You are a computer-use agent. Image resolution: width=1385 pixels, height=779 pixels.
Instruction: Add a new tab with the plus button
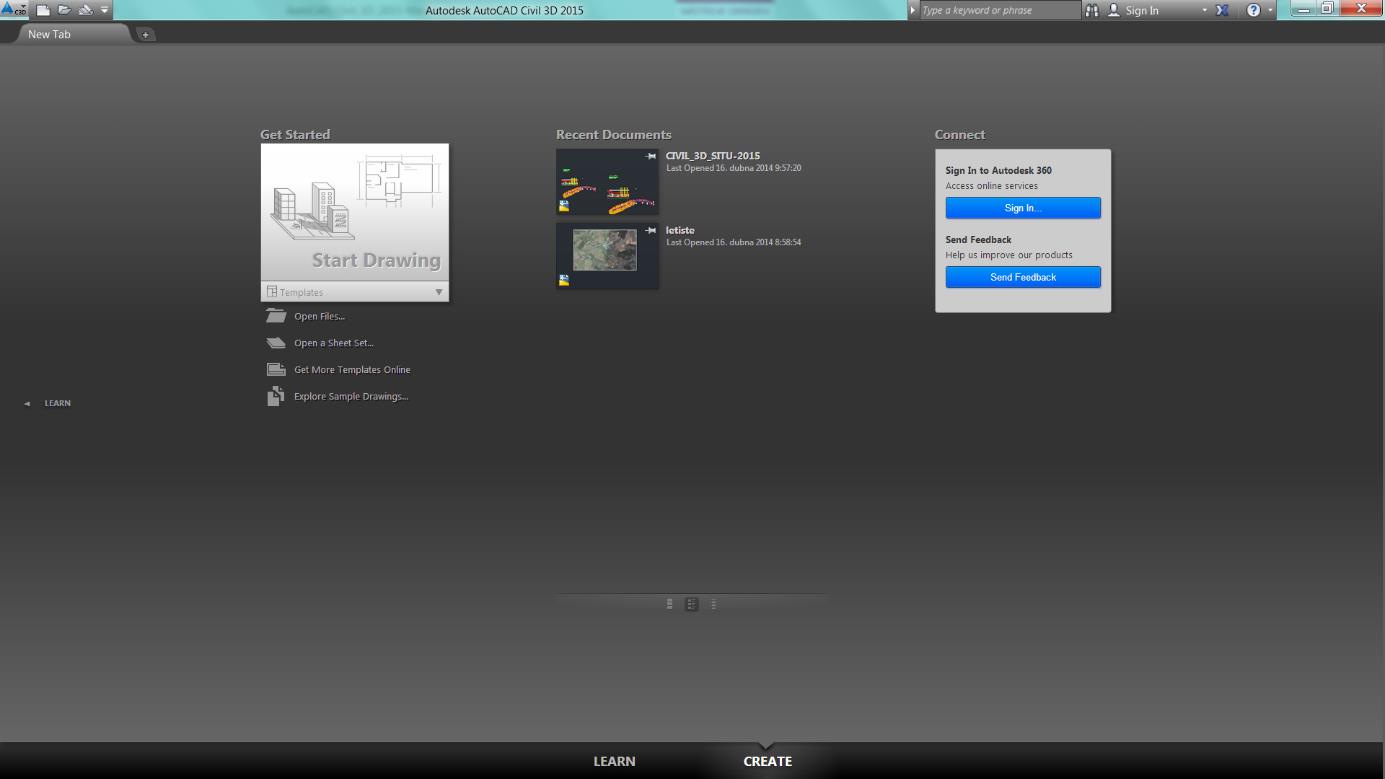[x=145, y=35]
